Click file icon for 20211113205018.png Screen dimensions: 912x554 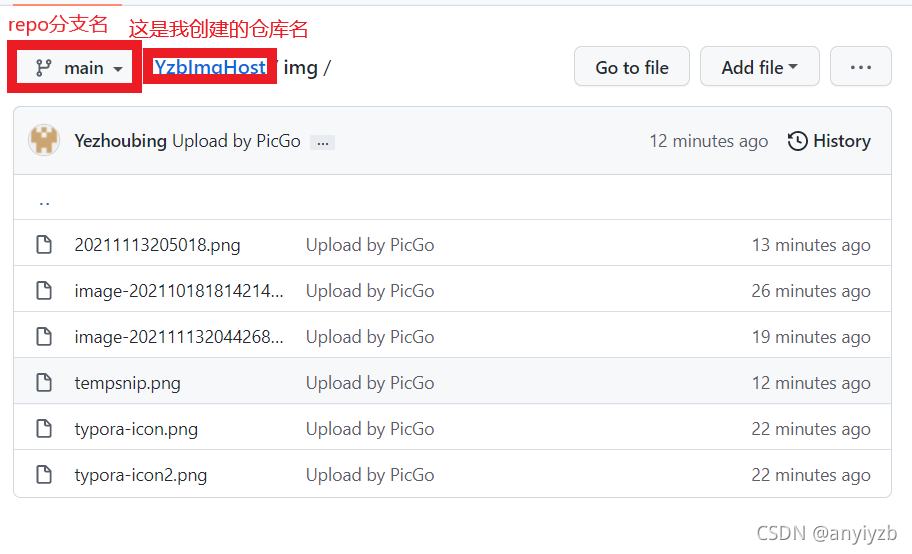(x=44, y=244)
